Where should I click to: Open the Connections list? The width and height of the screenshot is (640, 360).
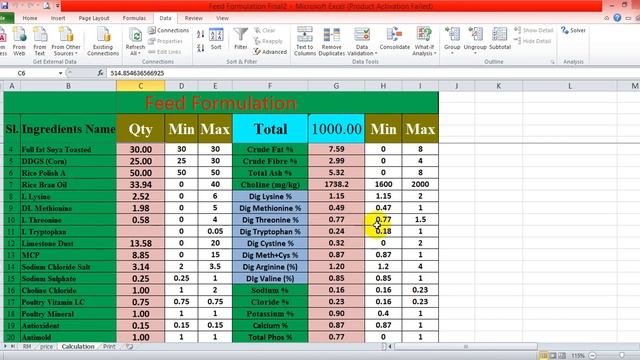pos(169,30)
